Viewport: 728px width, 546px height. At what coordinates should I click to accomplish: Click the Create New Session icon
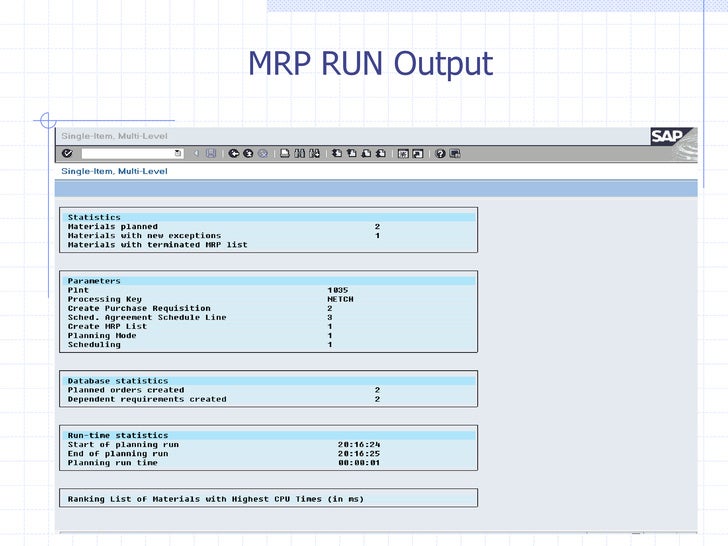tap(403, 153)
